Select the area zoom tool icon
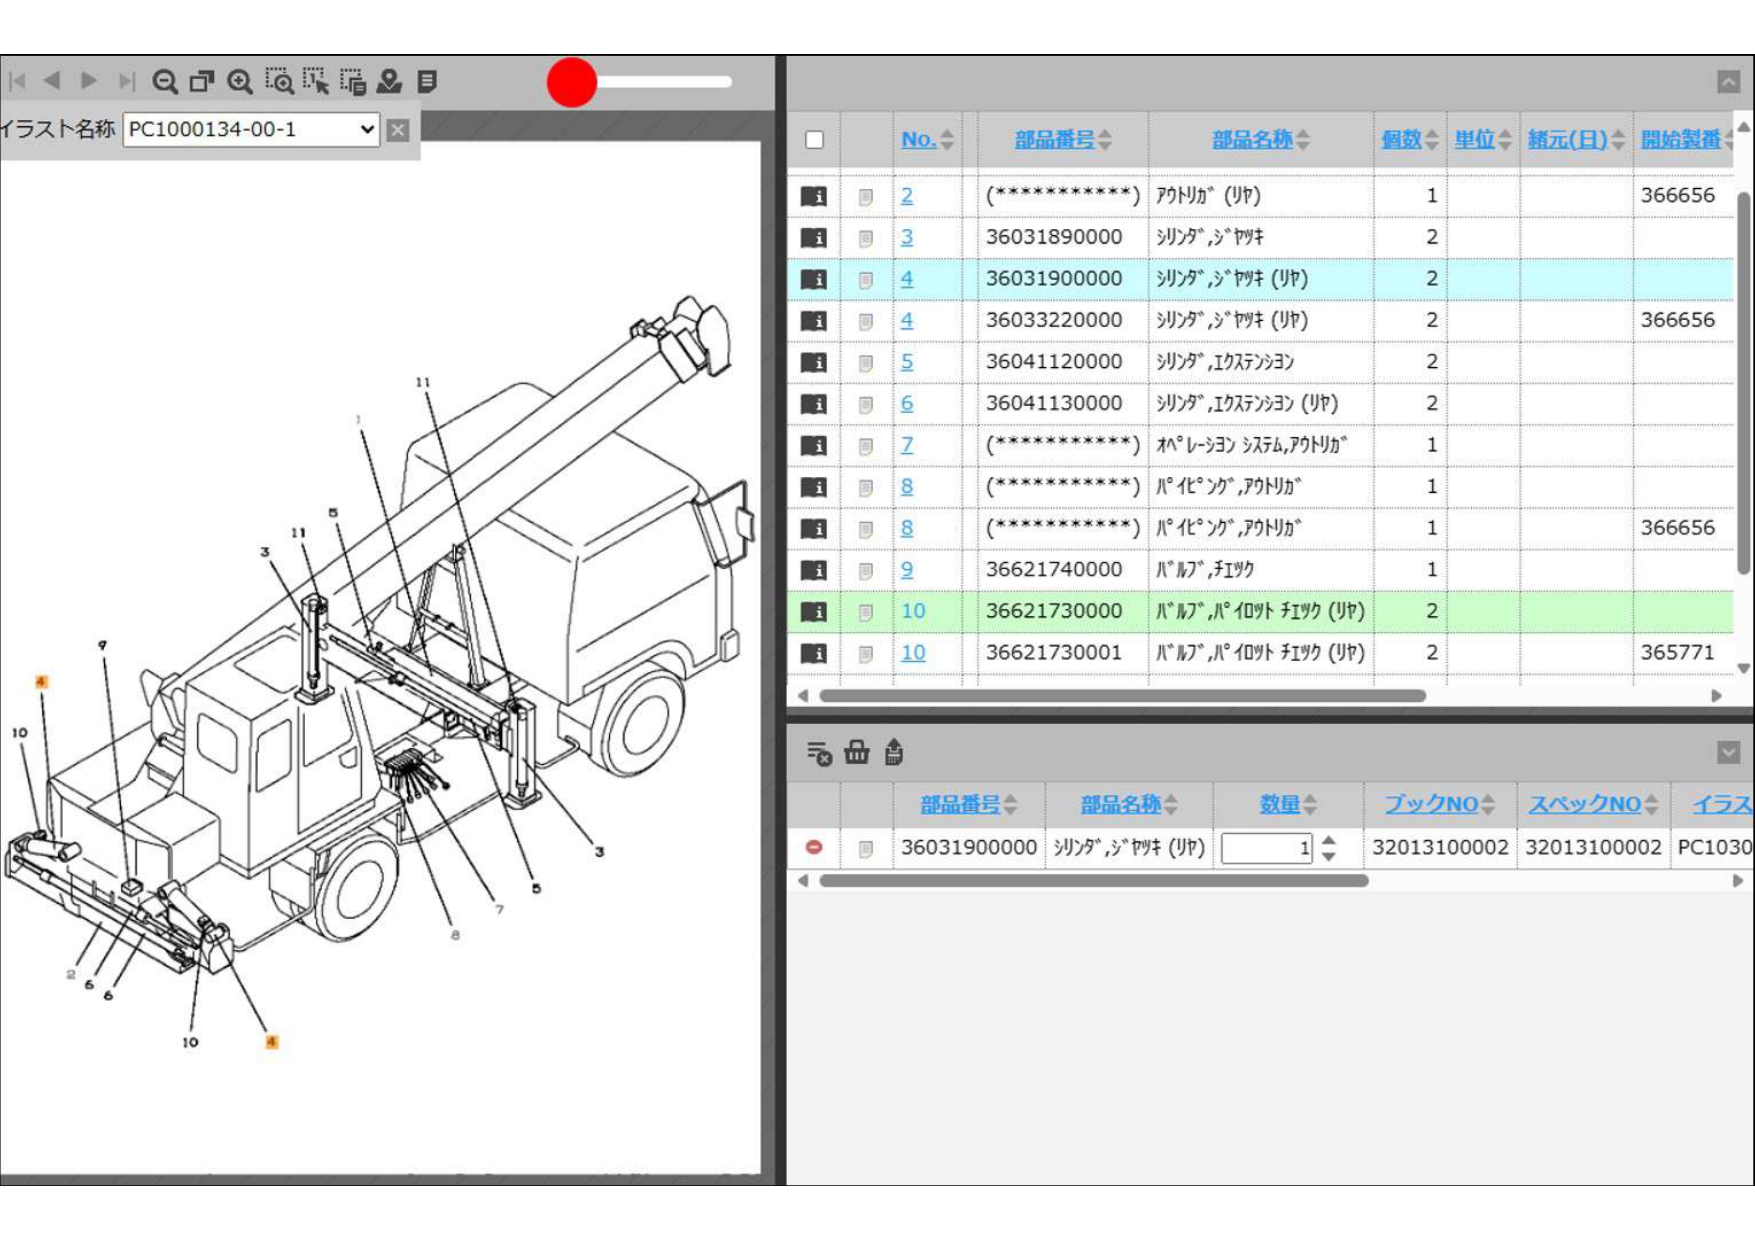 (x=279, y=82)
